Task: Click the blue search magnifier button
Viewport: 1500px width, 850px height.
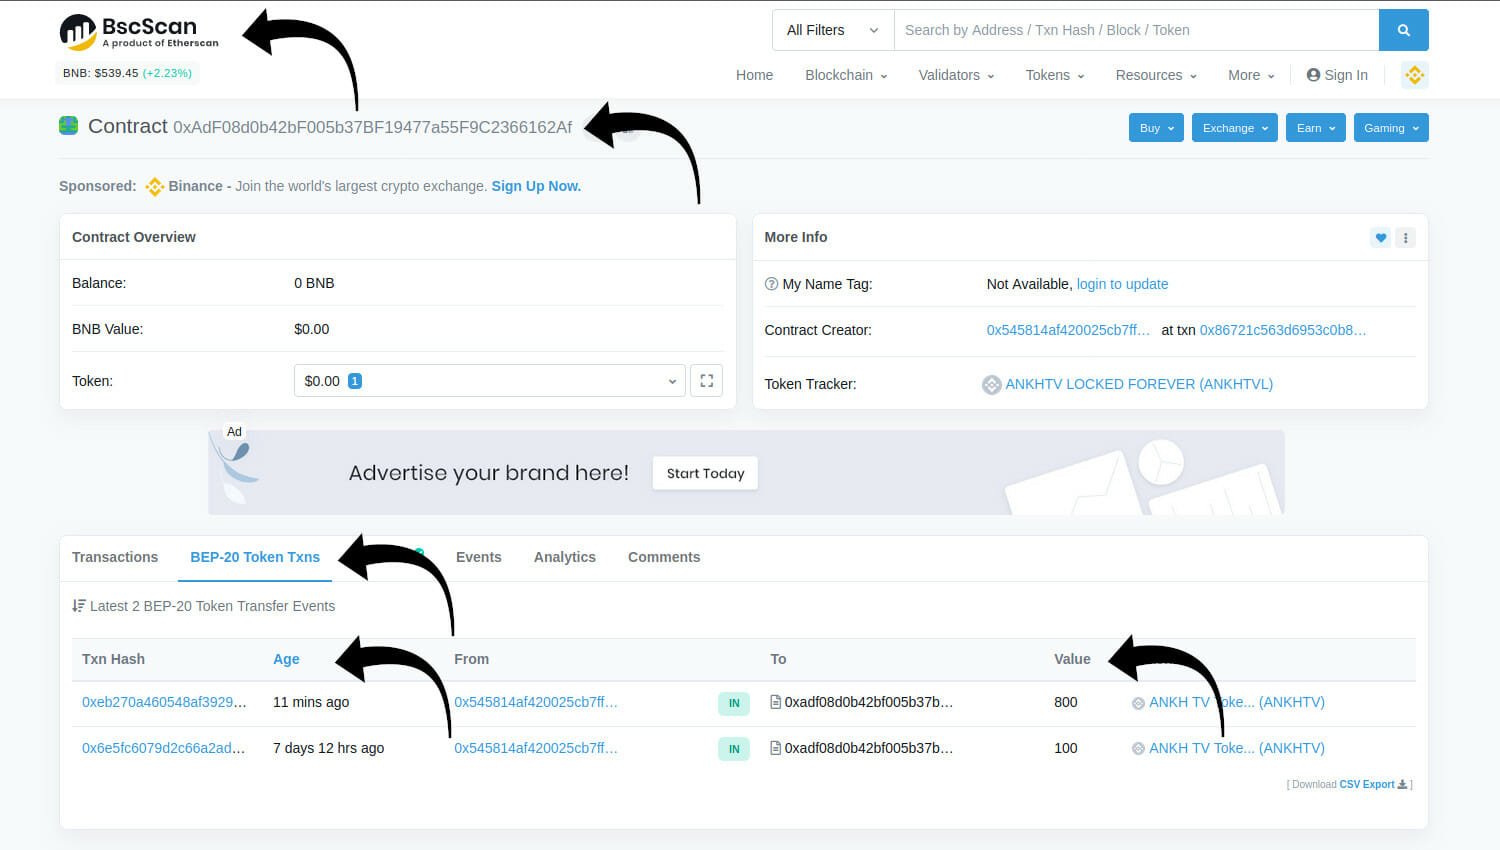Action: click(1403, 30)
